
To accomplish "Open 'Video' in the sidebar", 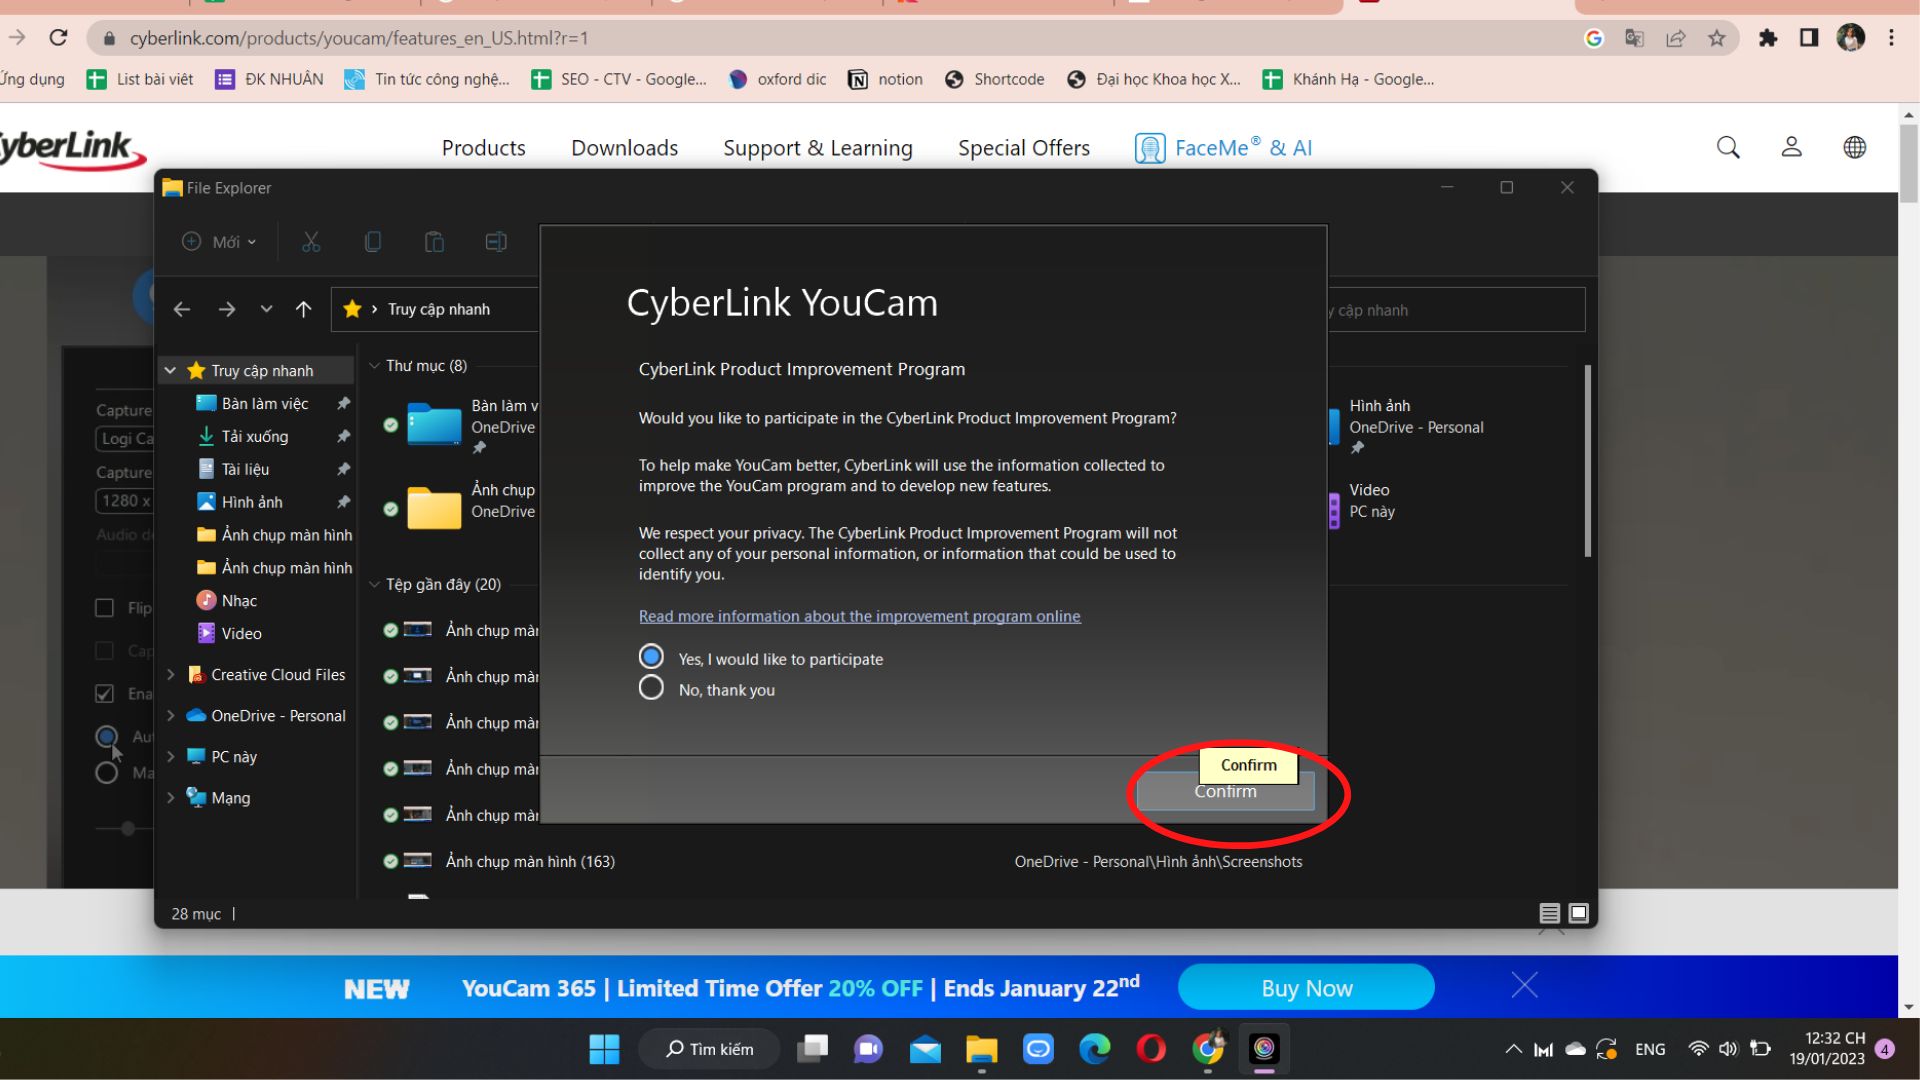I will point(241,633).
